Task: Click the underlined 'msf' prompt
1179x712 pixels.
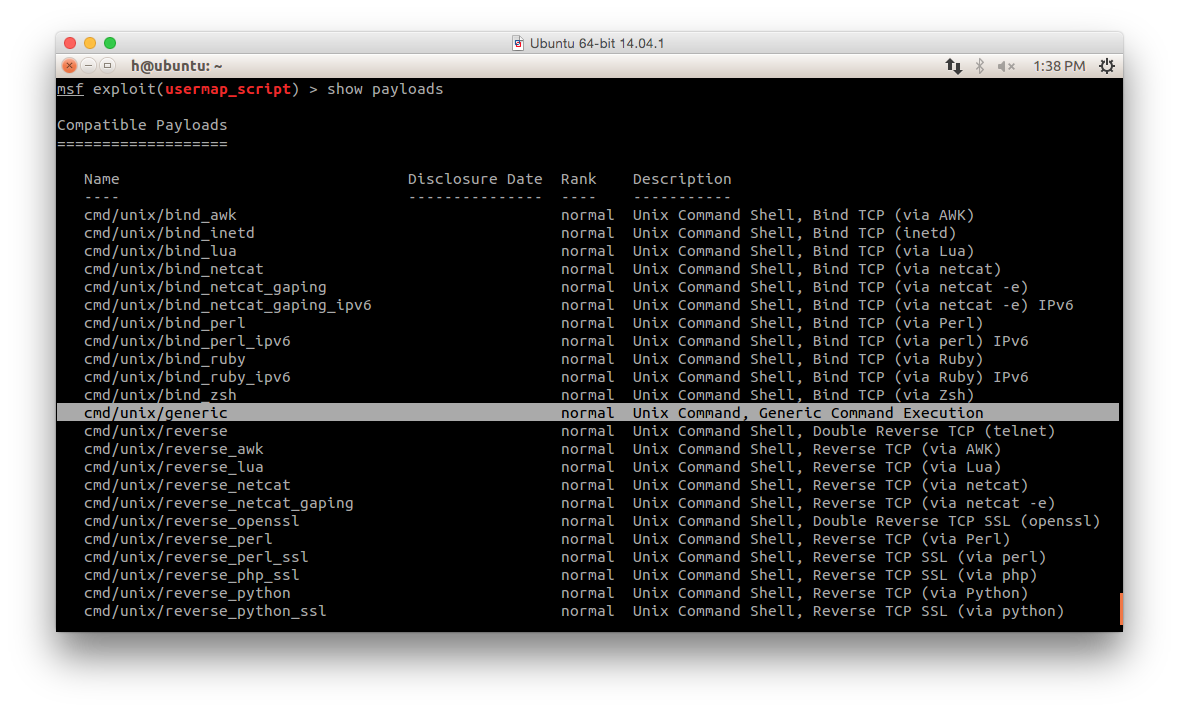Action: [x=71, y=89]
